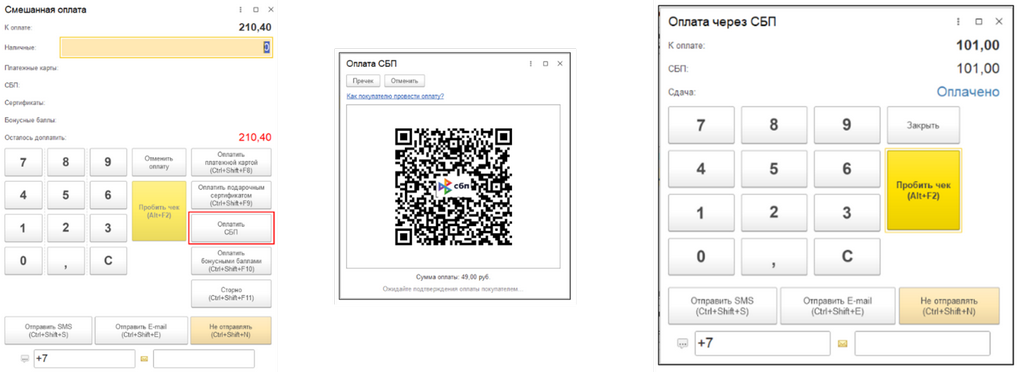Click Отправить SMS in Оплата через СБП
The width and height of the screenshot is (1024, 372).
(722, 305)
